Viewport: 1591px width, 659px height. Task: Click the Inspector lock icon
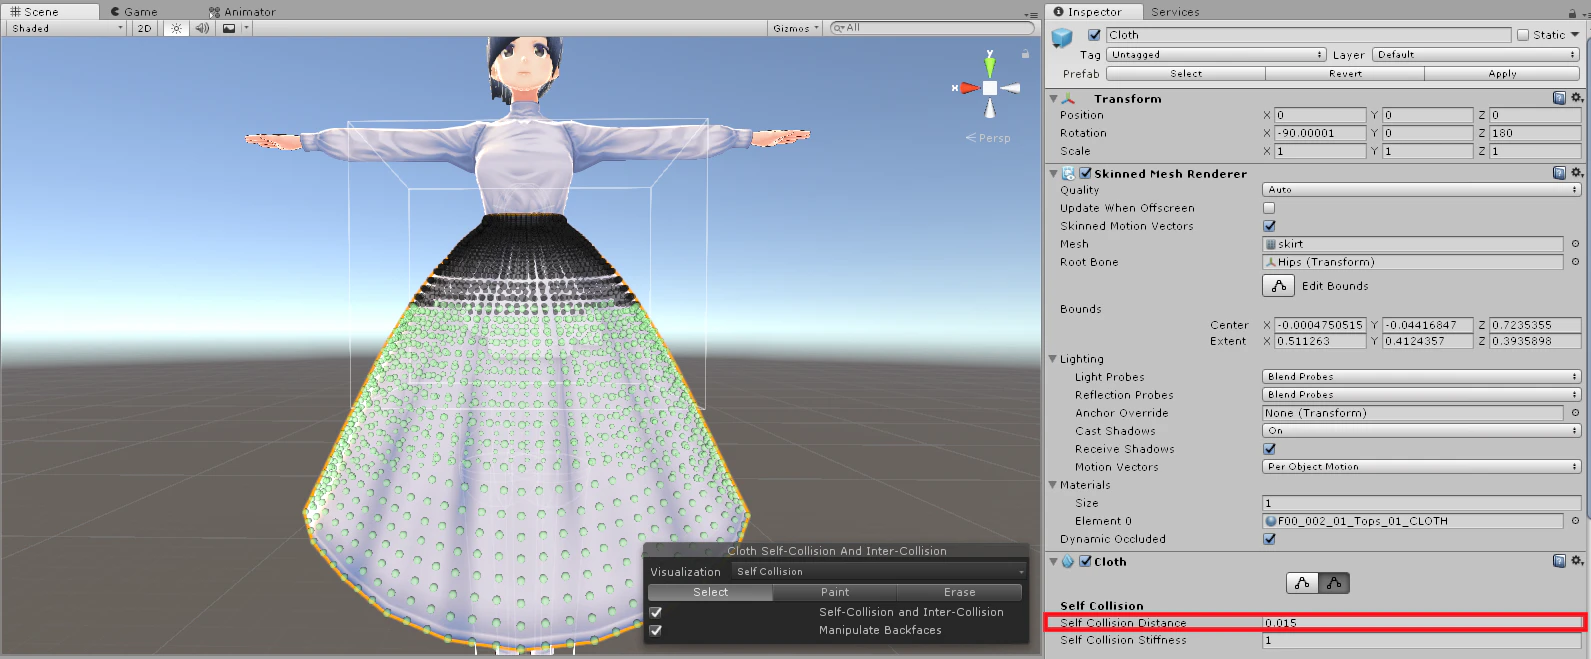pyautogui.click(x=1573, y=13)
